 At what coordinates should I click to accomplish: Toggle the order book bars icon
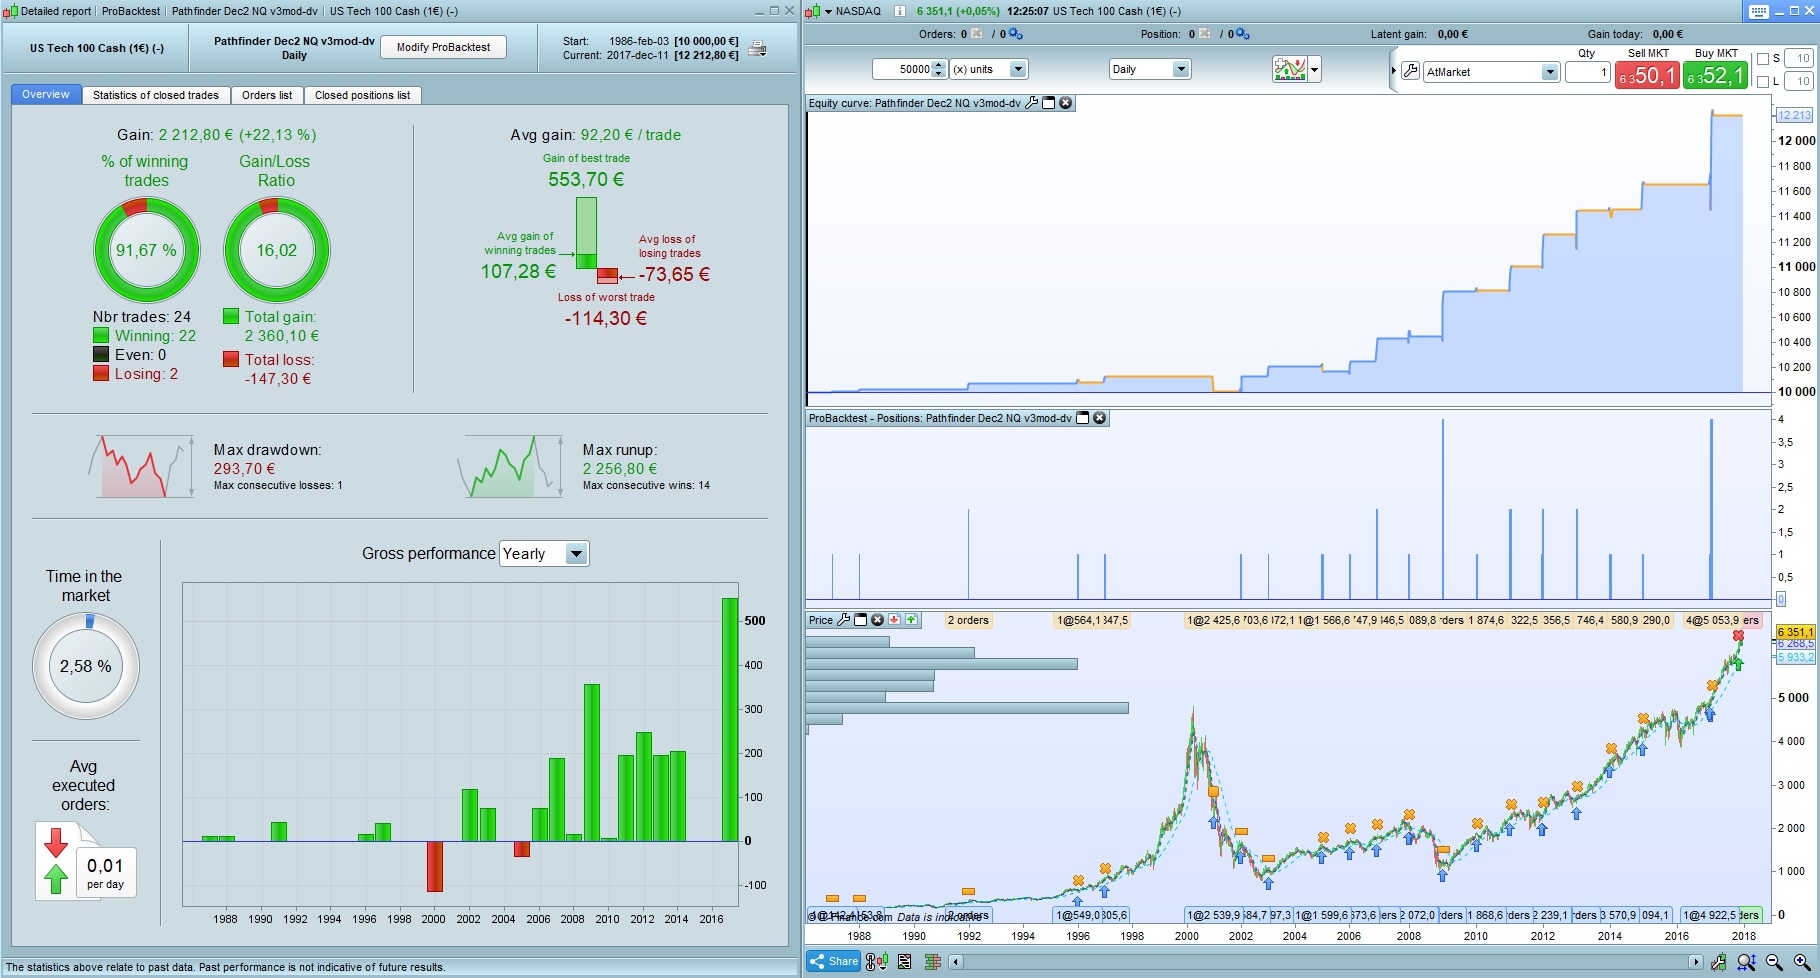tap(932, 962)
